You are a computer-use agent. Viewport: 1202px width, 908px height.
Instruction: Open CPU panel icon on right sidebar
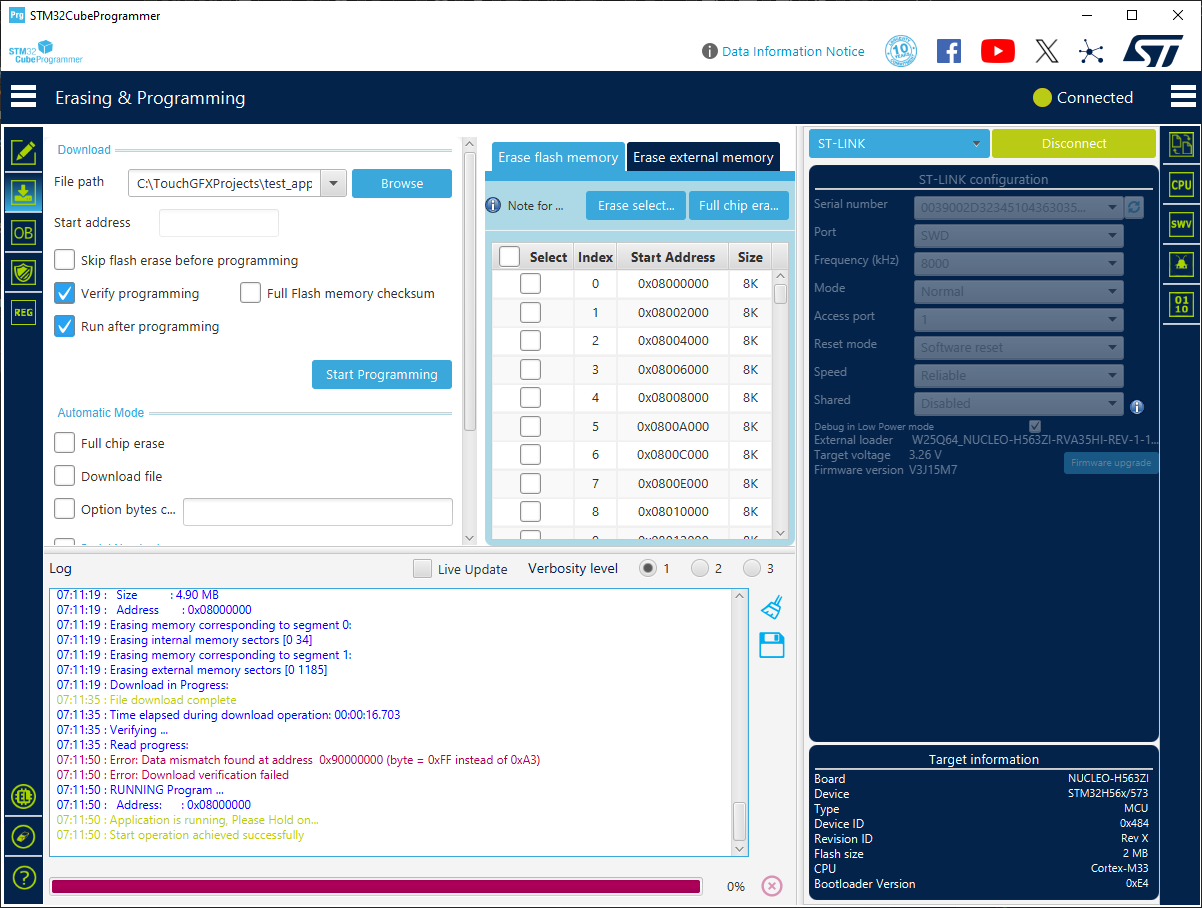pos(1182,185)
